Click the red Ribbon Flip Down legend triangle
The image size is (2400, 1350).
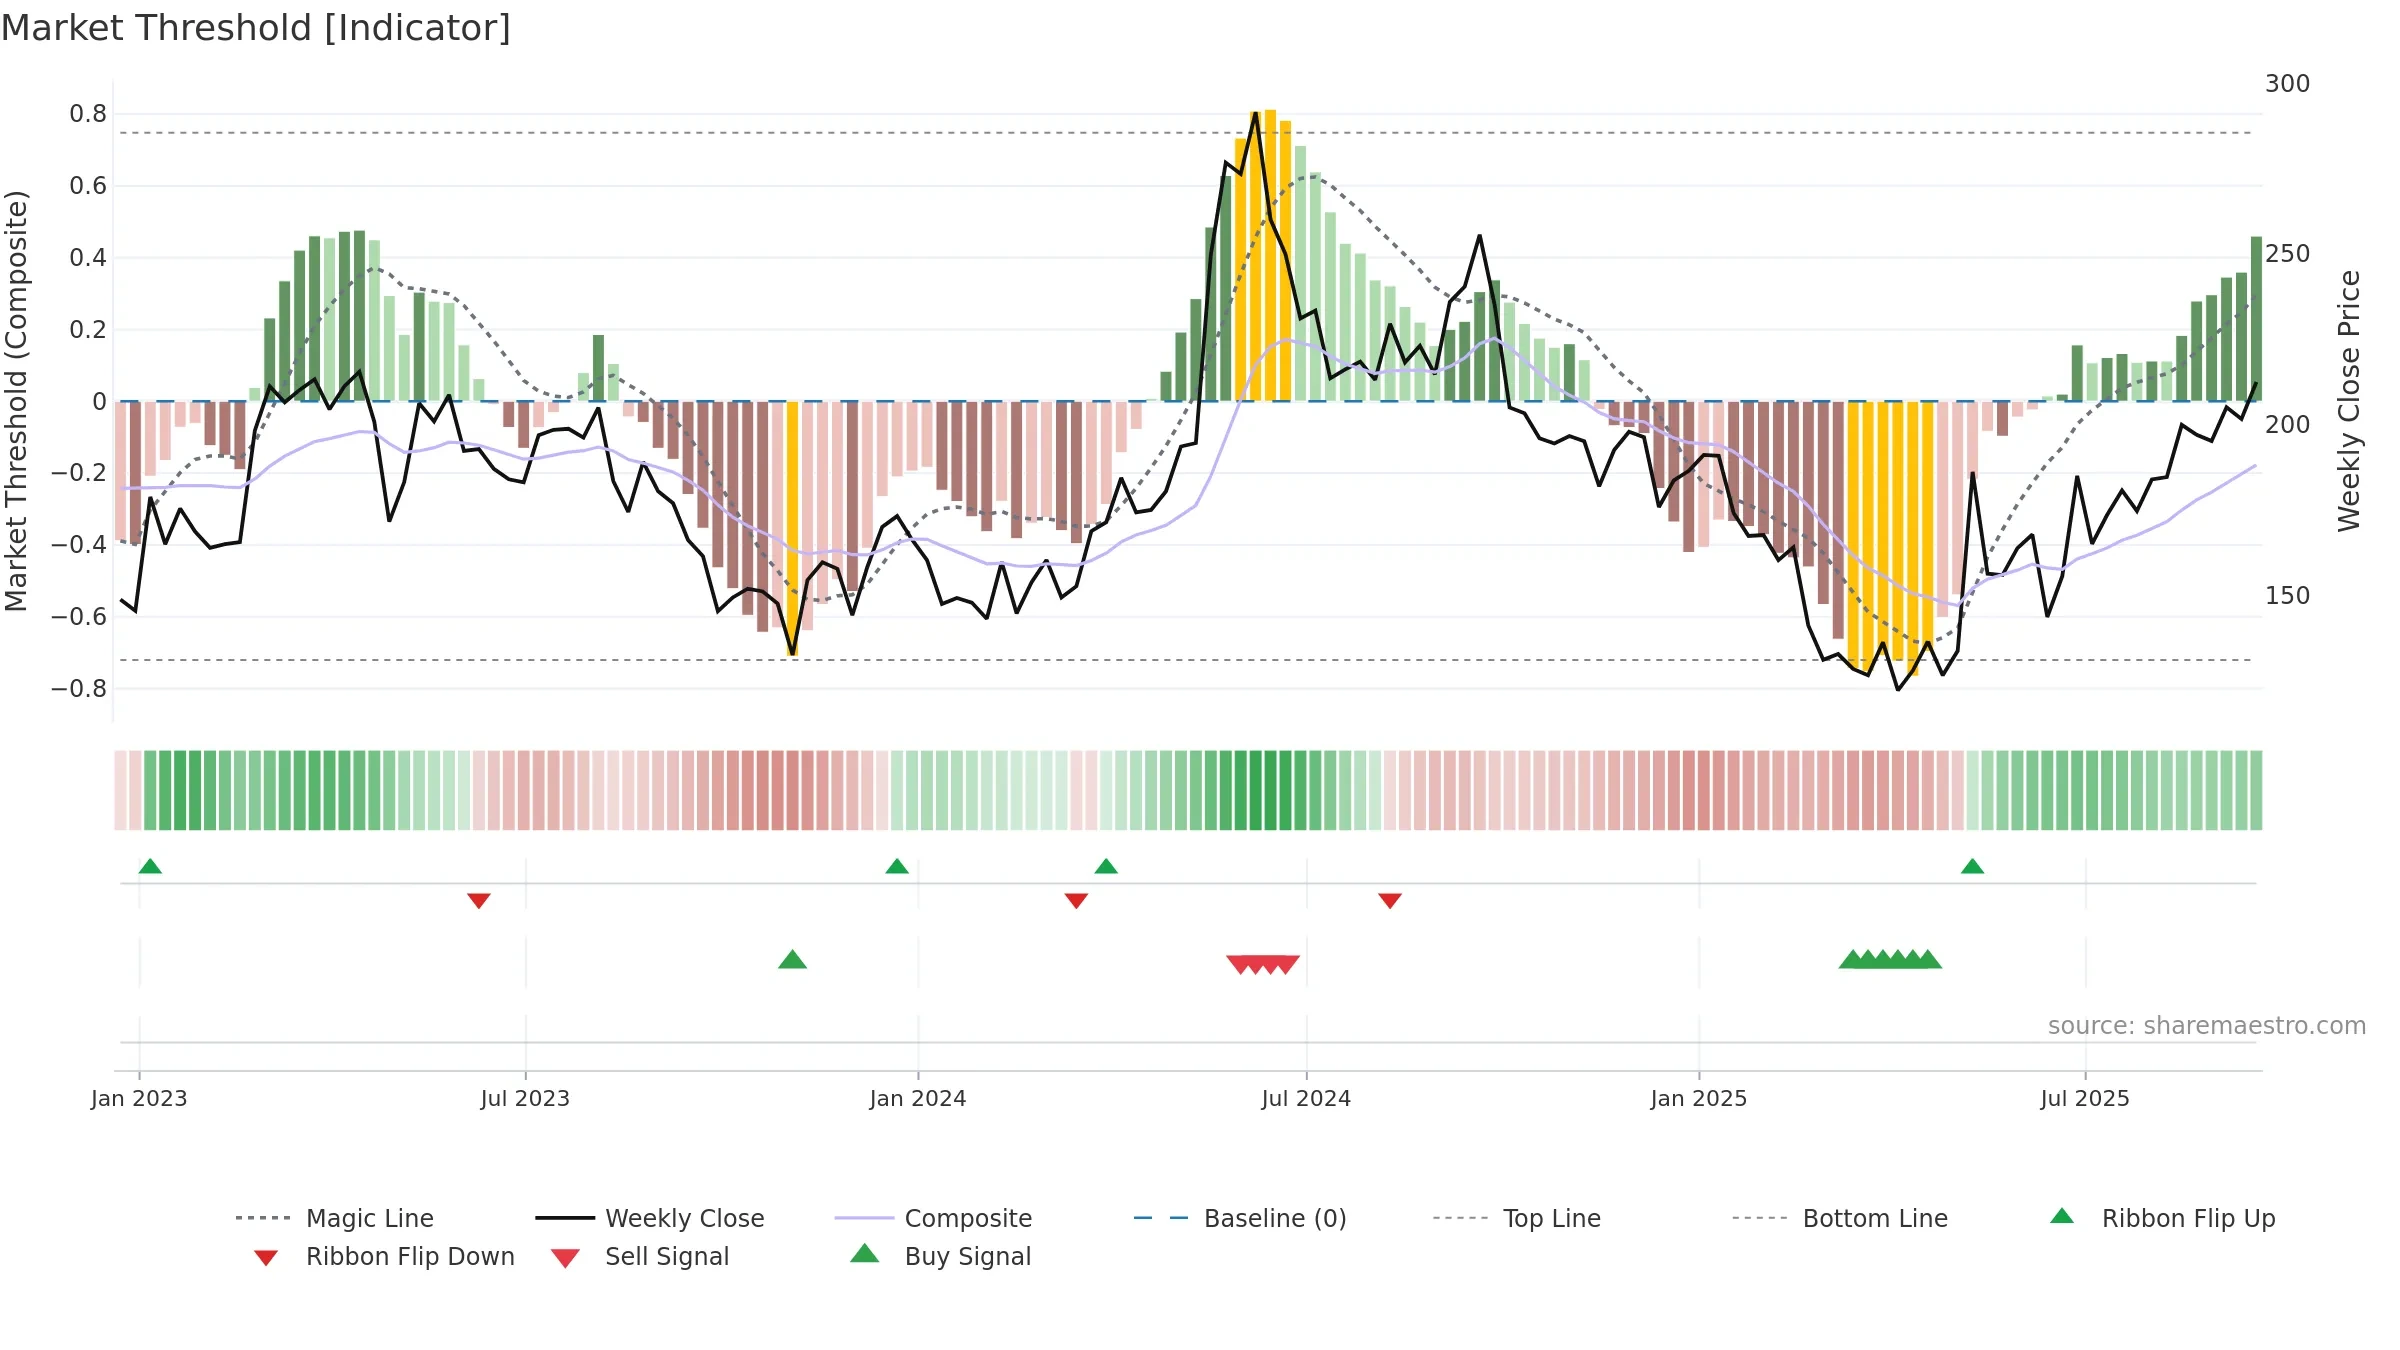coord(266,1258)
